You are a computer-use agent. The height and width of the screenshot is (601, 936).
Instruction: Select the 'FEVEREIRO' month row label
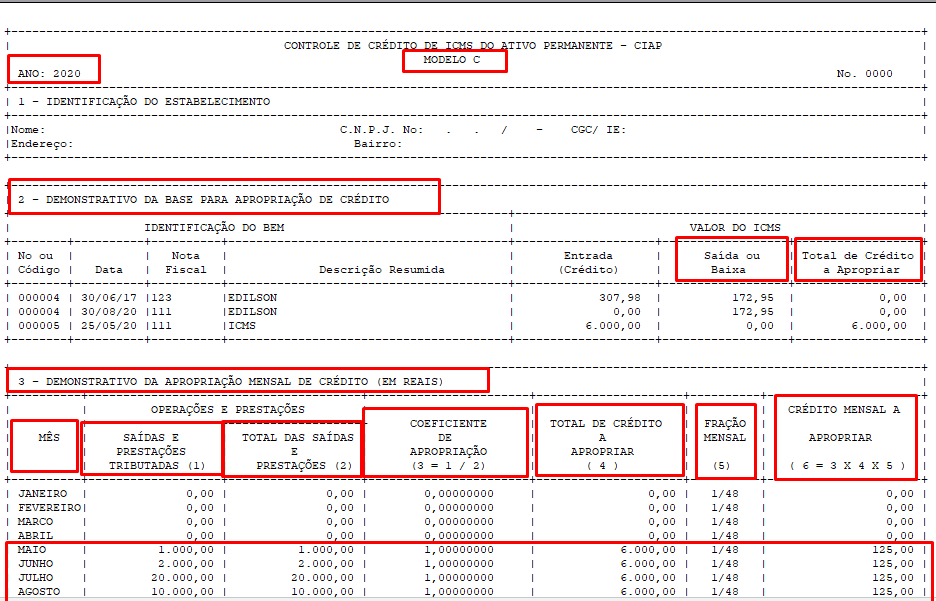click(x=49, y=508)
